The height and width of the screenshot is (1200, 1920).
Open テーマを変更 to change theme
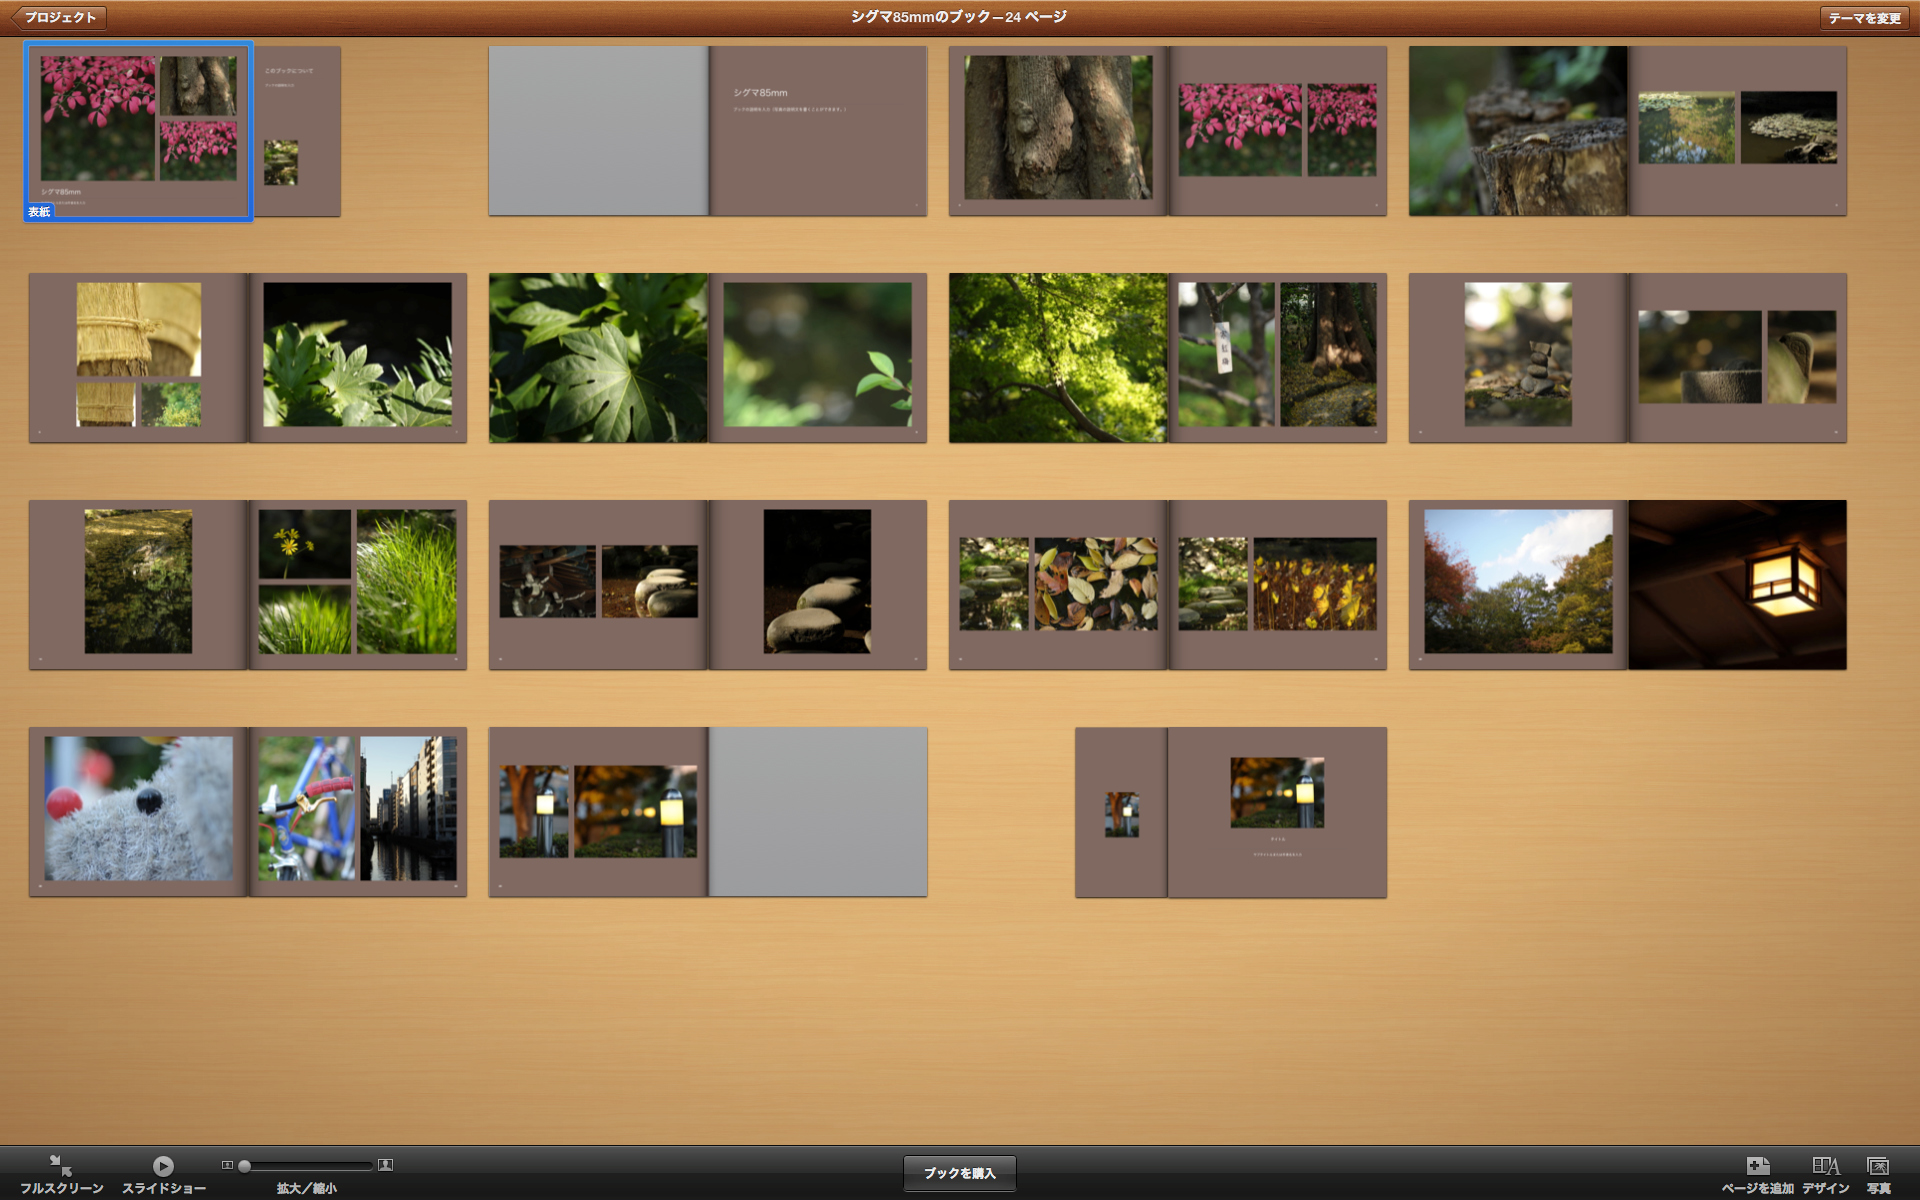(1862, 17)
